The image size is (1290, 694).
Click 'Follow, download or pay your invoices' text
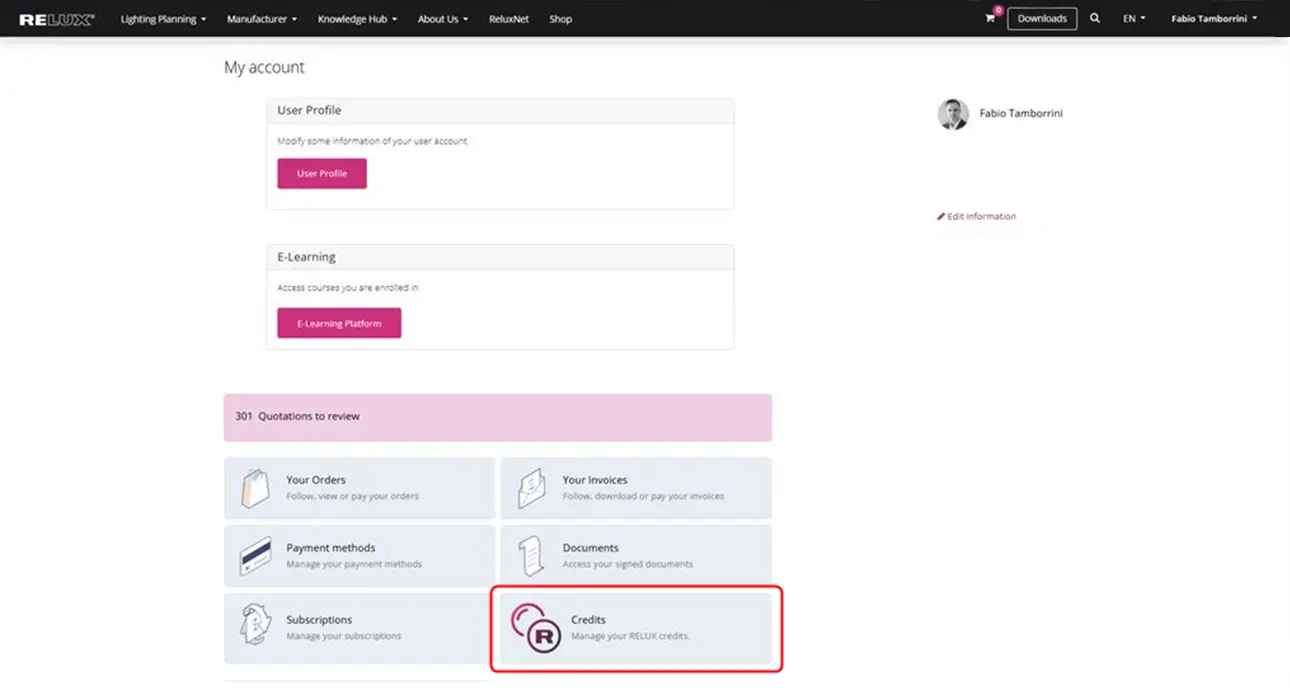click(x=643, y=496)
